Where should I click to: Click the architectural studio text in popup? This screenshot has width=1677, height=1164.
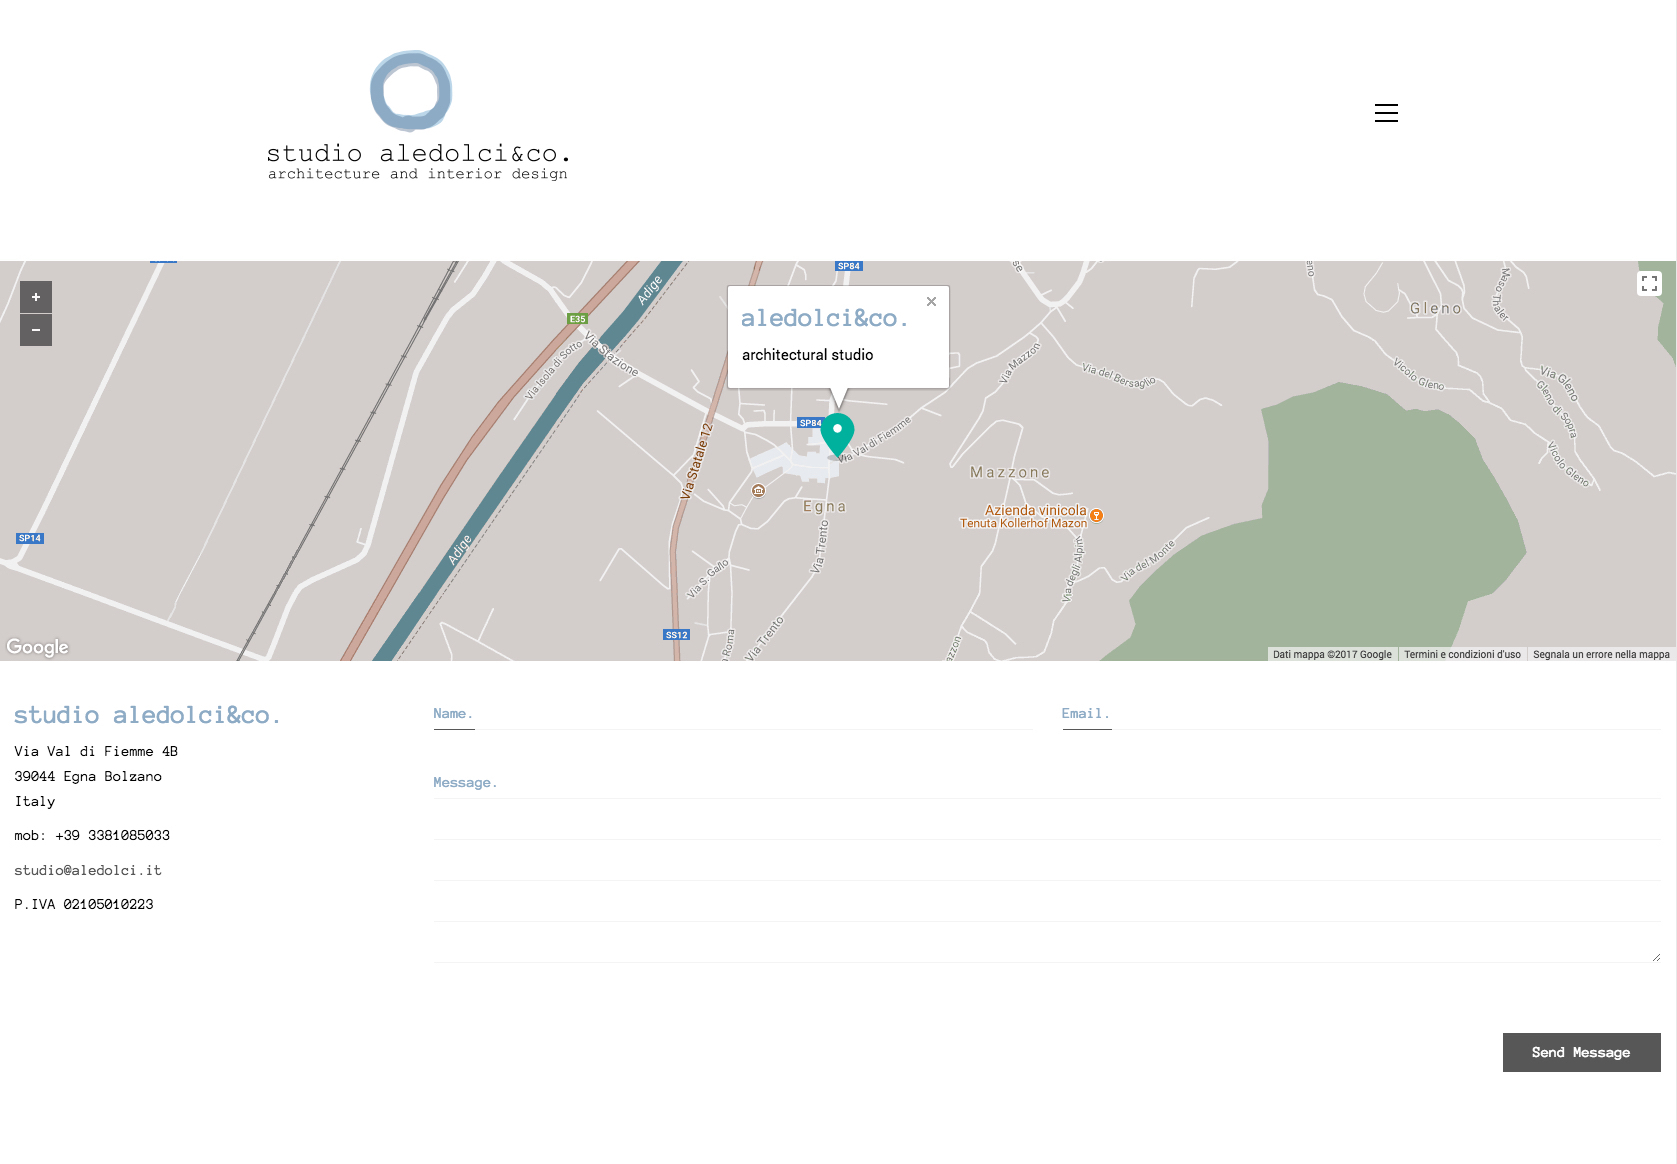click(808, 355)
